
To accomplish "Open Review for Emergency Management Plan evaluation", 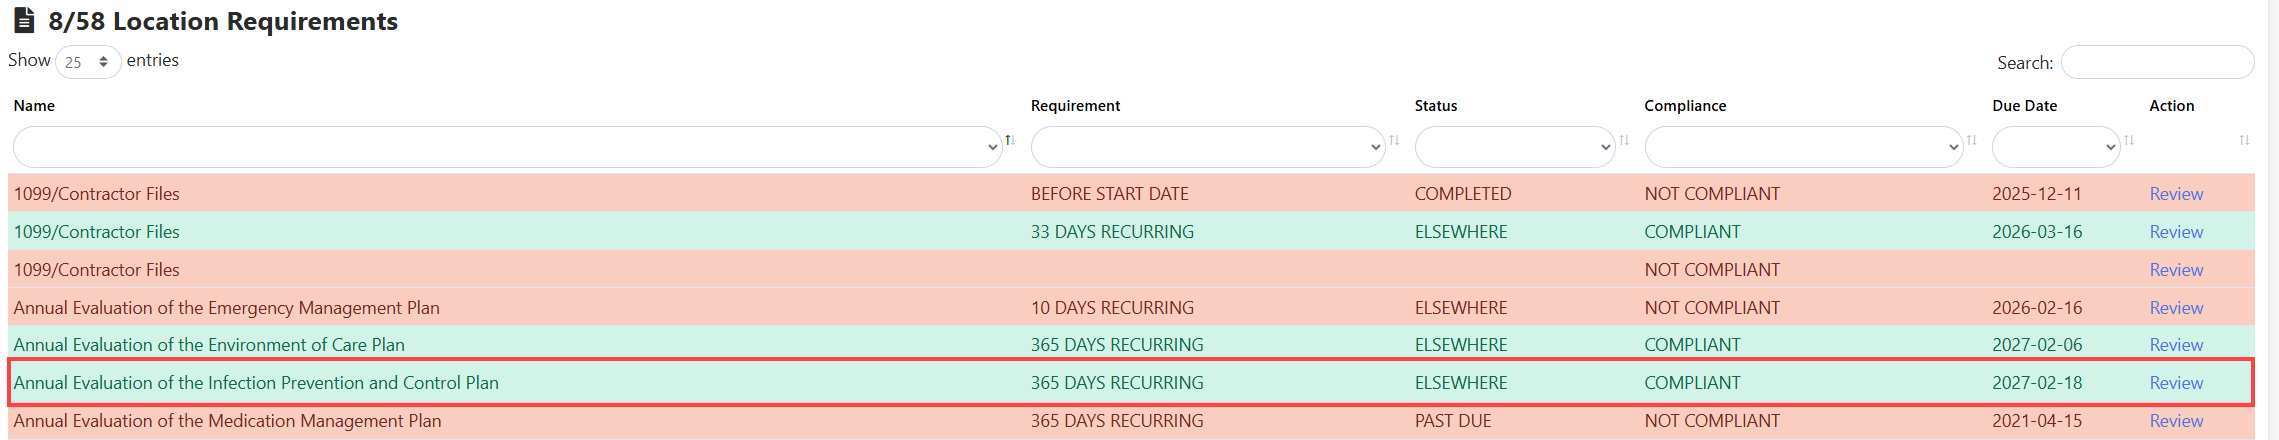I will (x=2176, y=308).
